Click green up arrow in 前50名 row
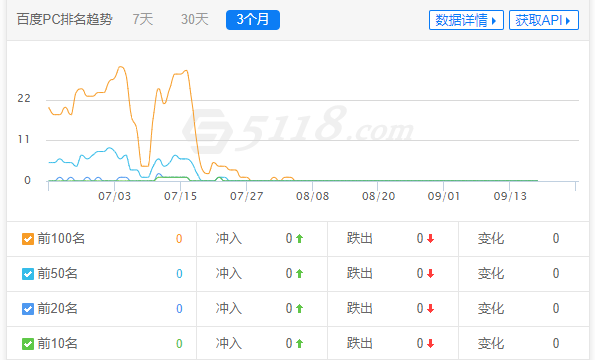Viewport: 595px width, 360px height. coord(299,274)
